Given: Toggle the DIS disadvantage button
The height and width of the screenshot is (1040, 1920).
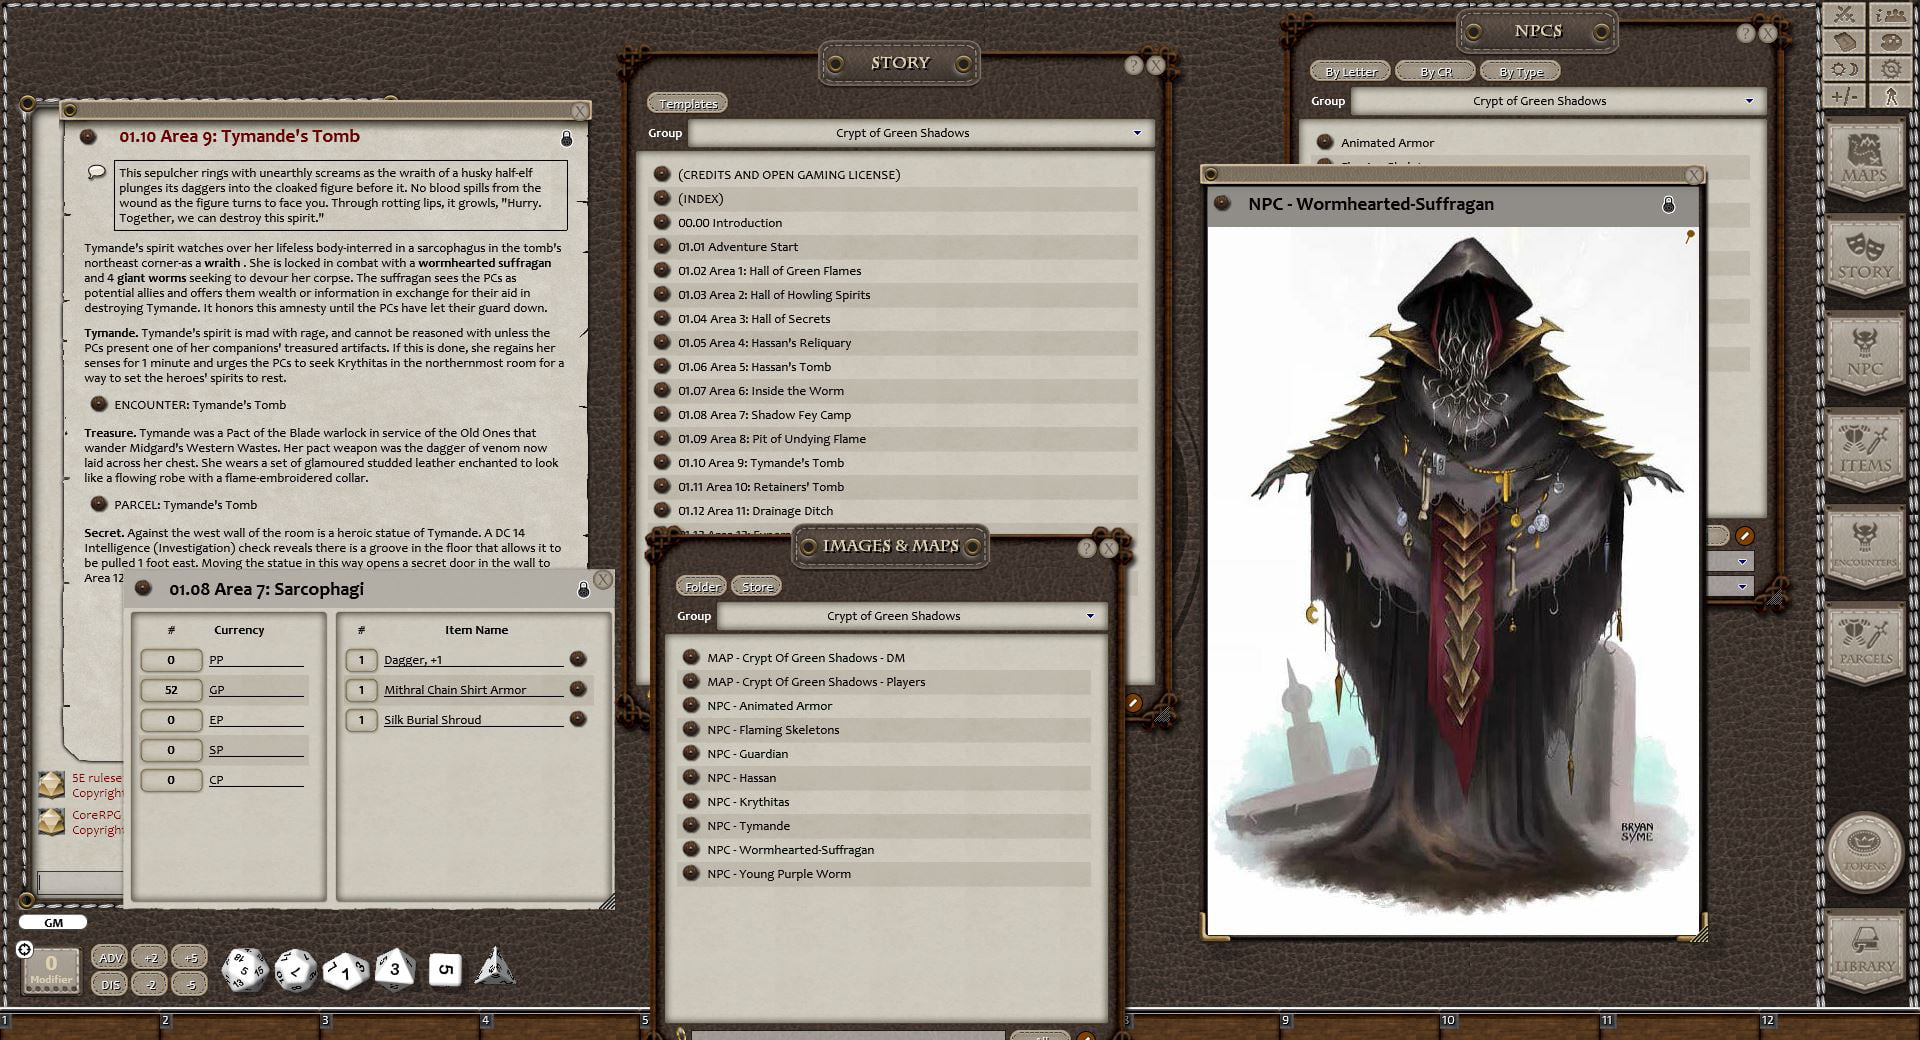Looking at the screenshot, I should pos(111,984).
